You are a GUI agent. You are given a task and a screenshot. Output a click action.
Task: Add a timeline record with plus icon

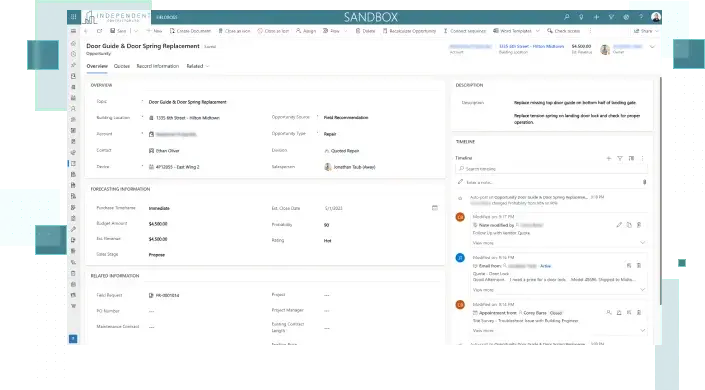(608, 158)
